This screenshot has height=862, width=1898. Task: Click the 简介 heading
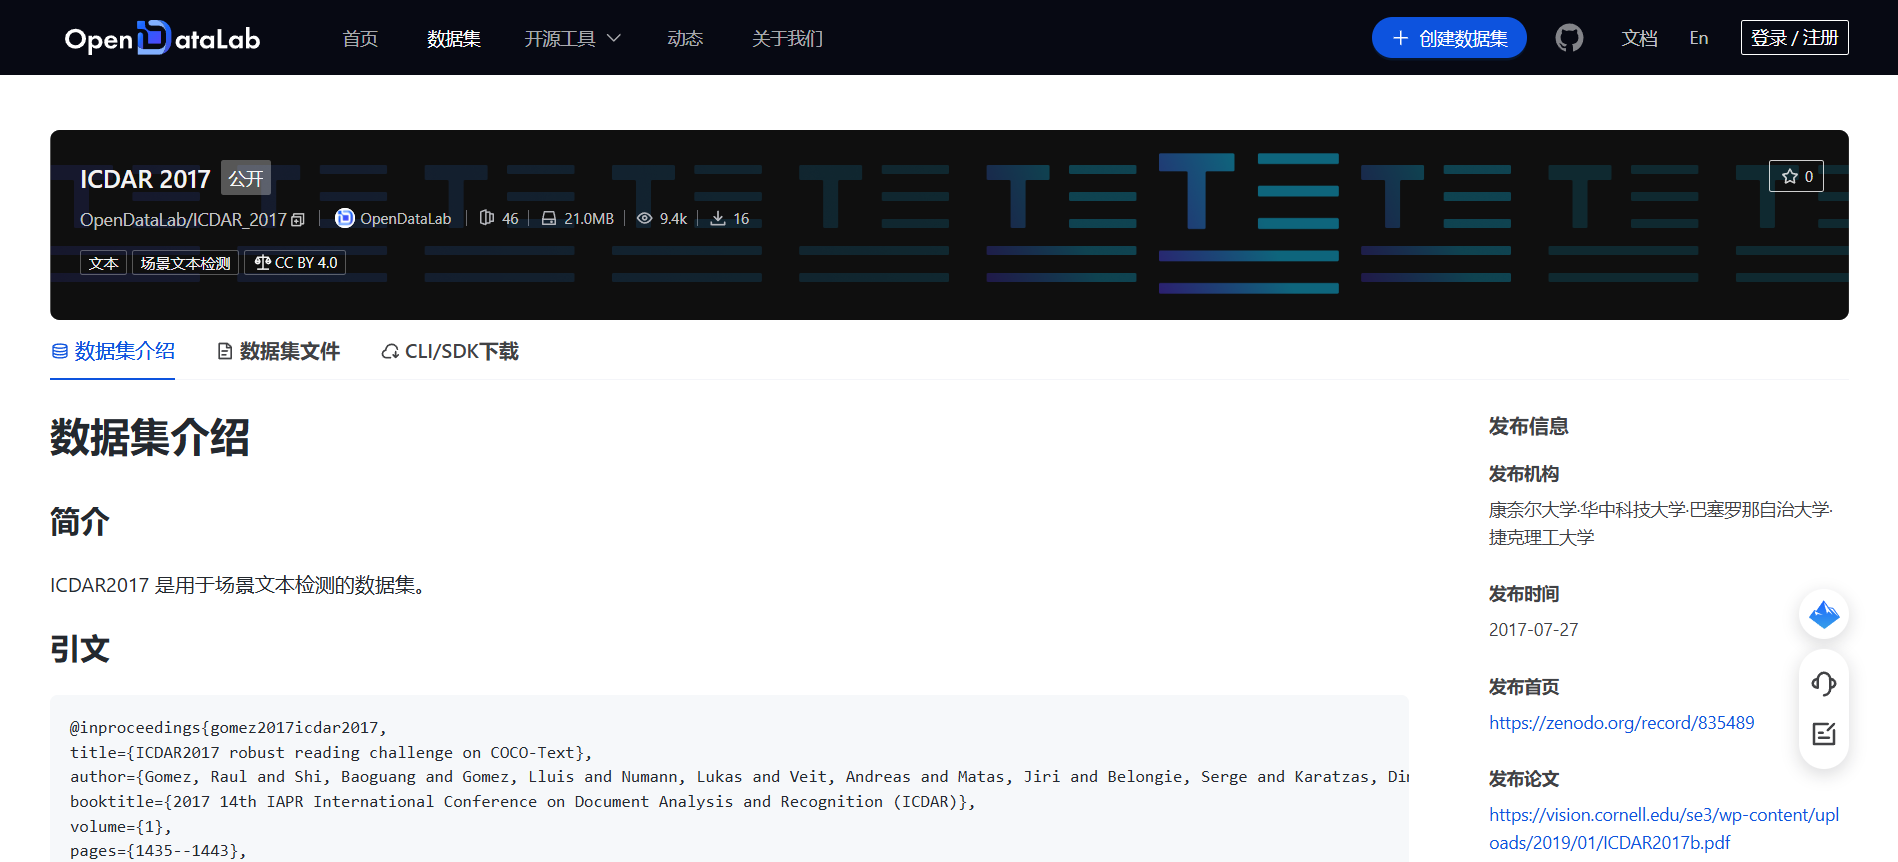click(80, 521)
